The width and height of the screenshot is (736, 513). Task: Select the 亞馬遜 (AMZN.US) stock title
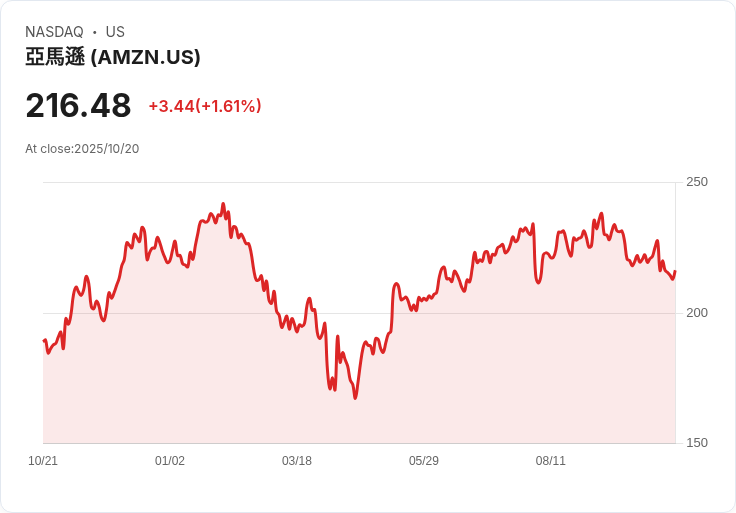[113, 57]
